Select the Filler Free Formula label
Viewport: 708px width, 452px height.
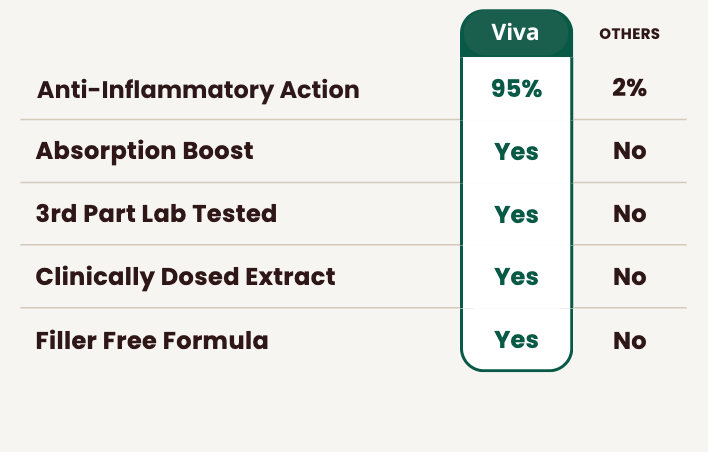click(x=152, y=340)
